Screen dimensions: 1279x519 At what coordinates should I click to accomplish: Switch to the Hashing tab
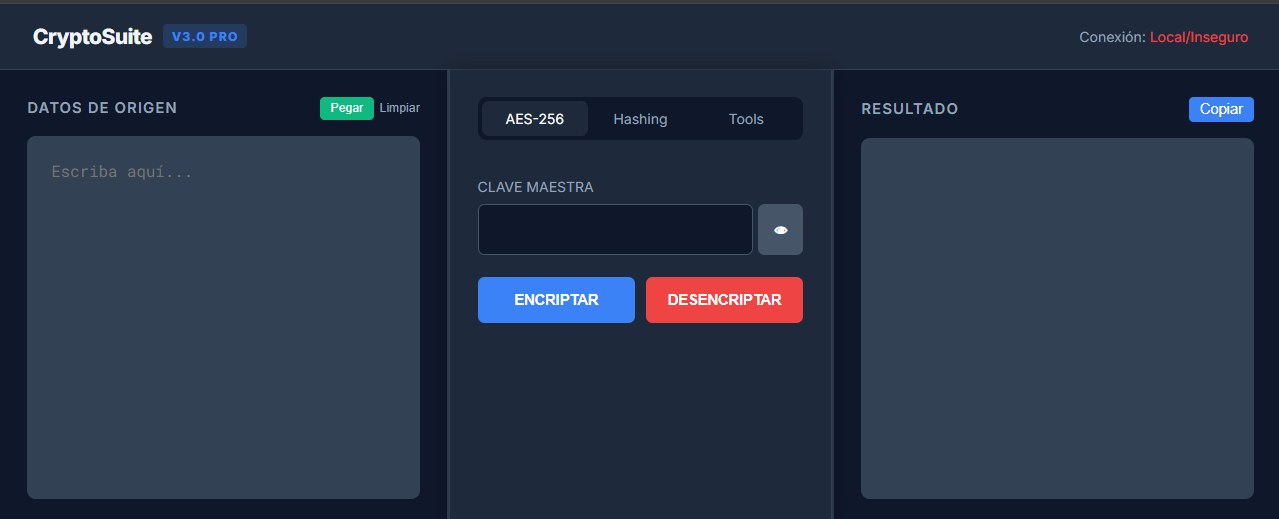640,119
